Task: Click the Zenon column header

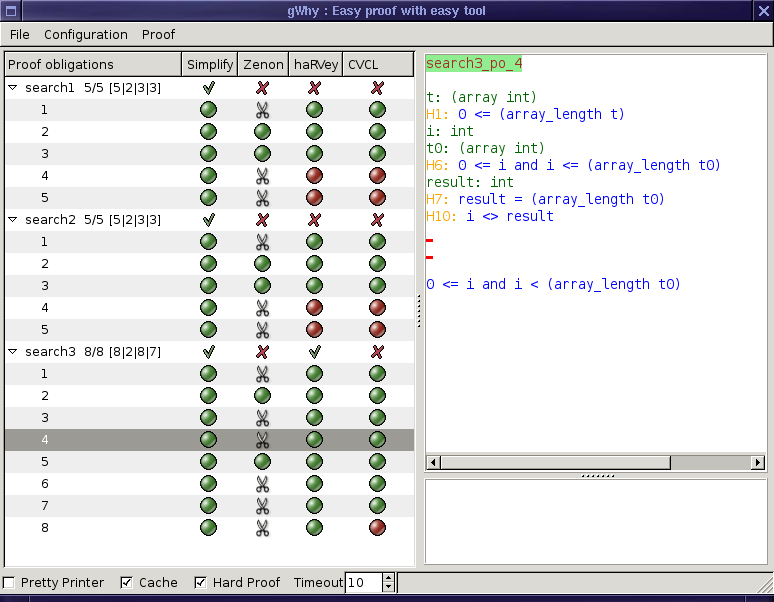Action: tap(263, 65)
